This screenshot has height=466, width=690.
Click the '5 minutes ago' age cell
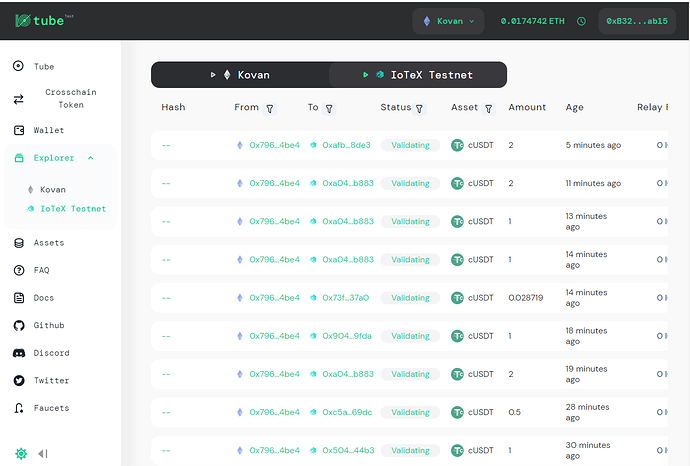point(593,145)
